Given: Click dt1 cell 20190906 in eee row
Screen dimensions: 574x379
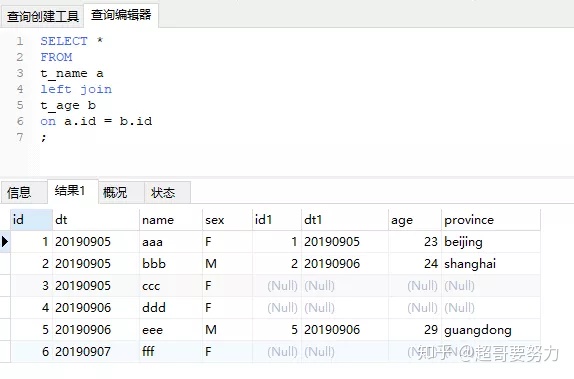Looking at the screenshot, I should point(345,330).
